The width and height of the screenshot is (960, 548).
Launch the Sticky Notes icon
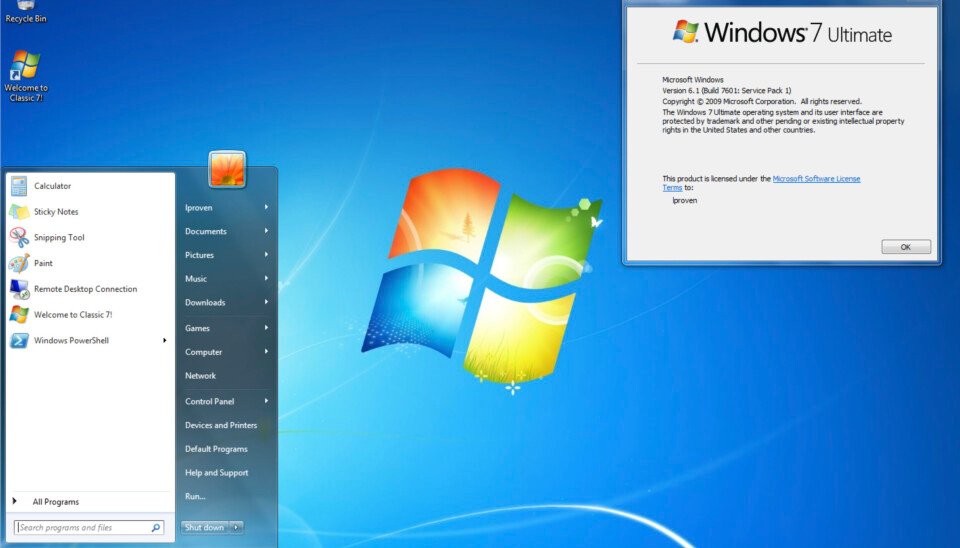click(x=19, y=212)
